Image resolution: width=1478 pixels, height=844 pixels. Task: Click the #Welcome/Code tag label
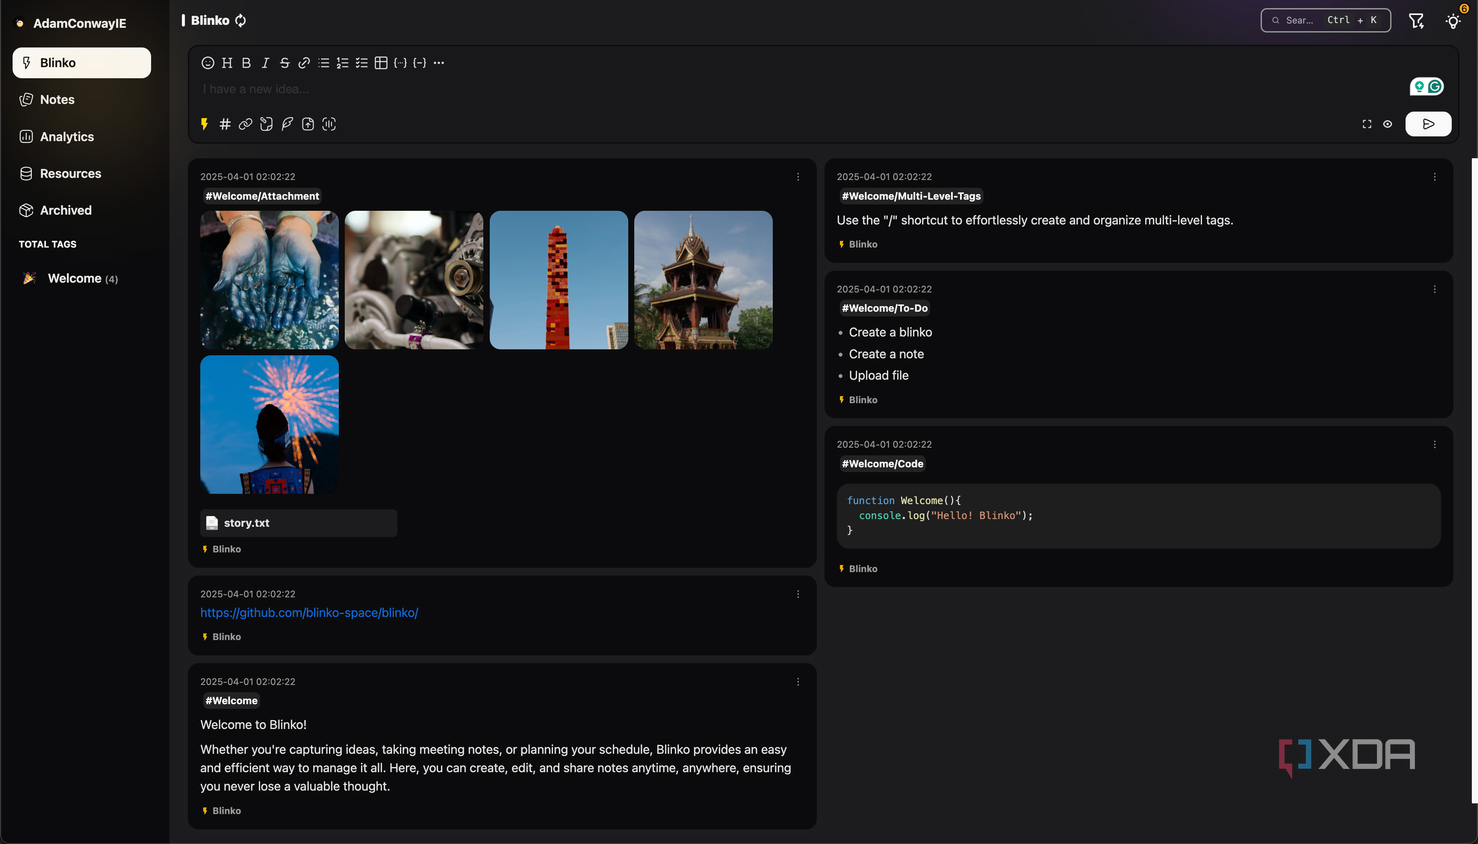[x=882, y=464]
